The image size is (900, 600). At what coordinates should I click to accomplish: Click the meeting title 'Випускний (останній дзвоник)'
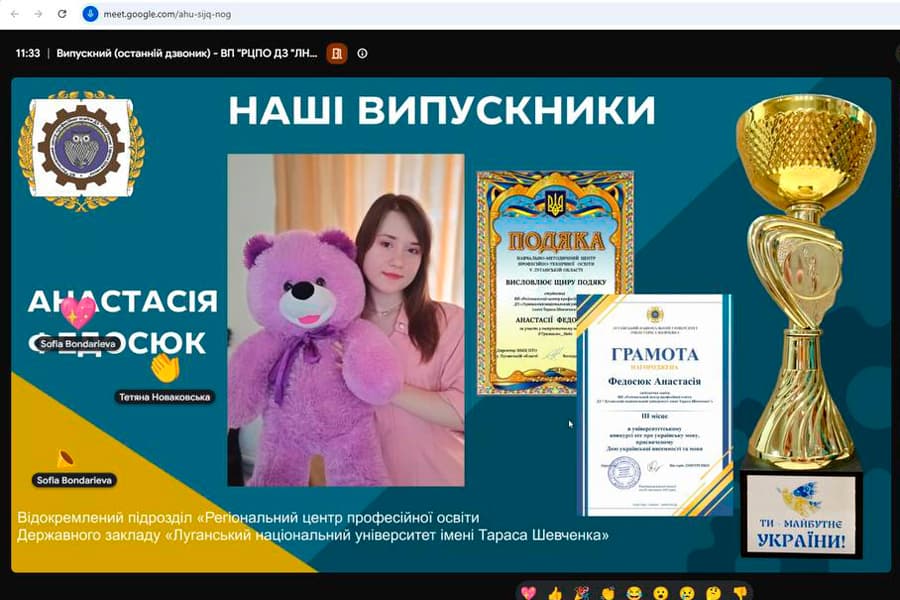point(134,53)
